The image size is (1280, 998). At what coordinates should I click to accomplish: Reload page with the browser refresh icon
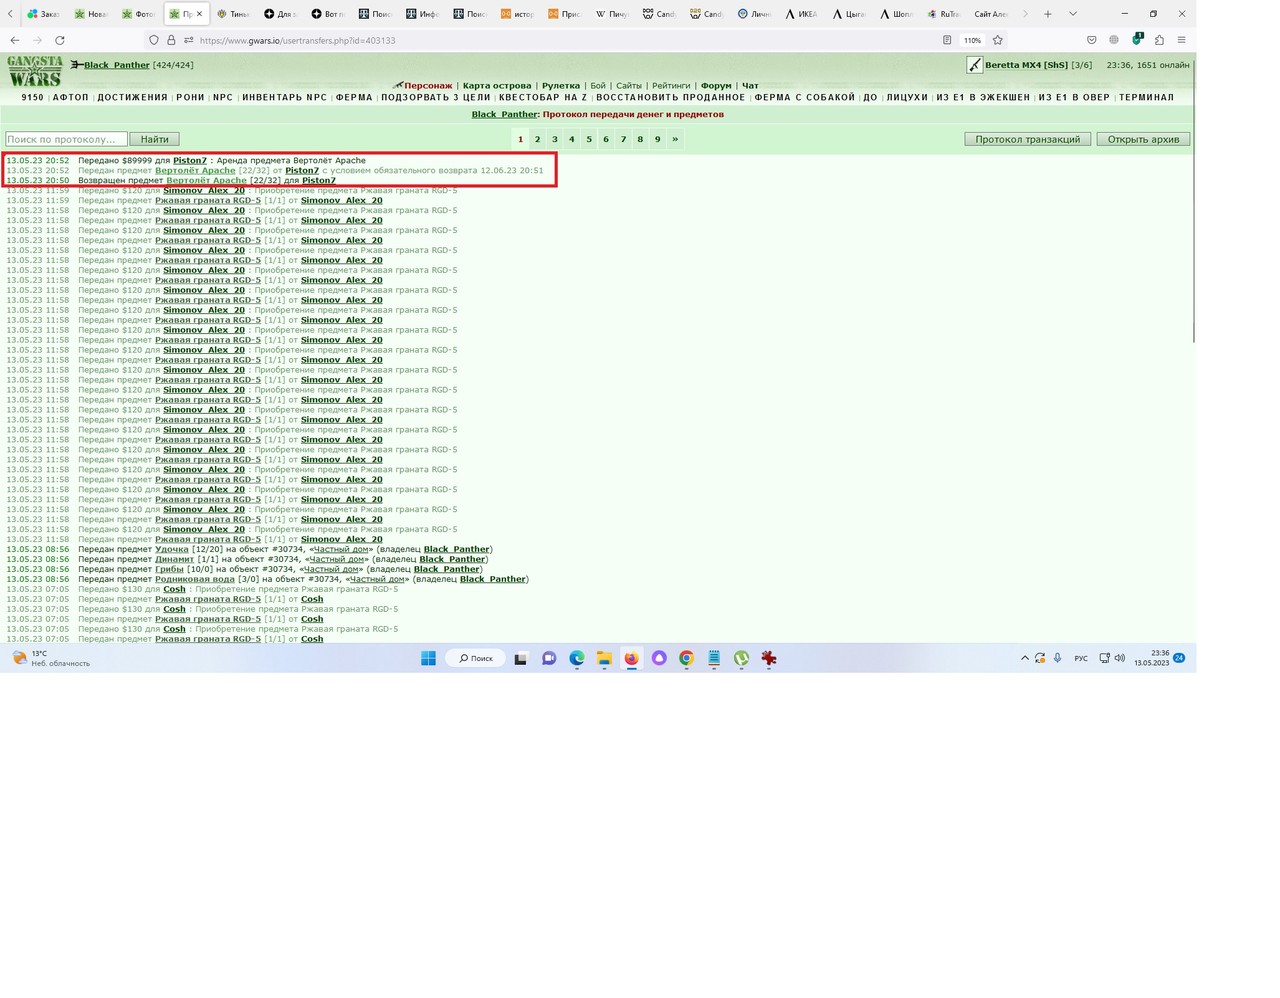(x=60, y=40)
